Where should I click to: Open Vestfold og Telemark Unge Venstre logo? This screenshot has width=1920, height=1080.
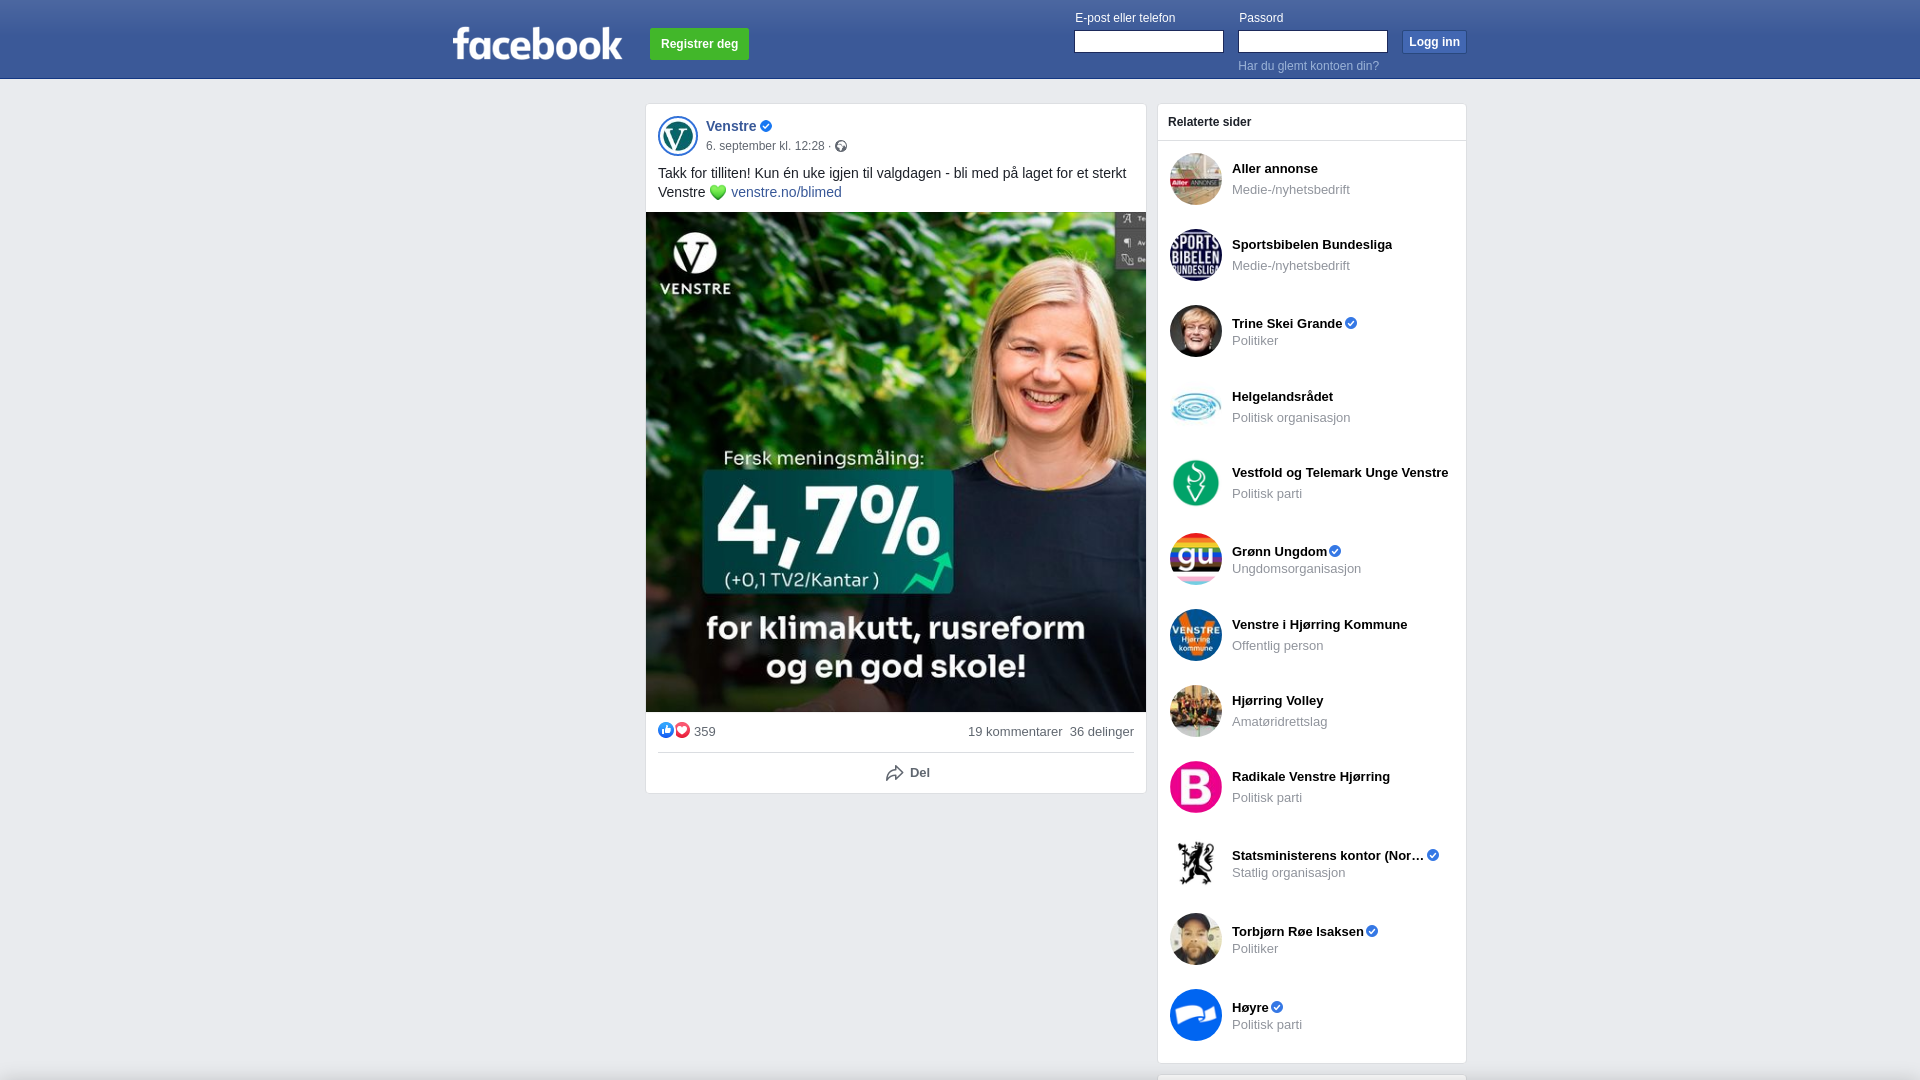(1196, 483)
